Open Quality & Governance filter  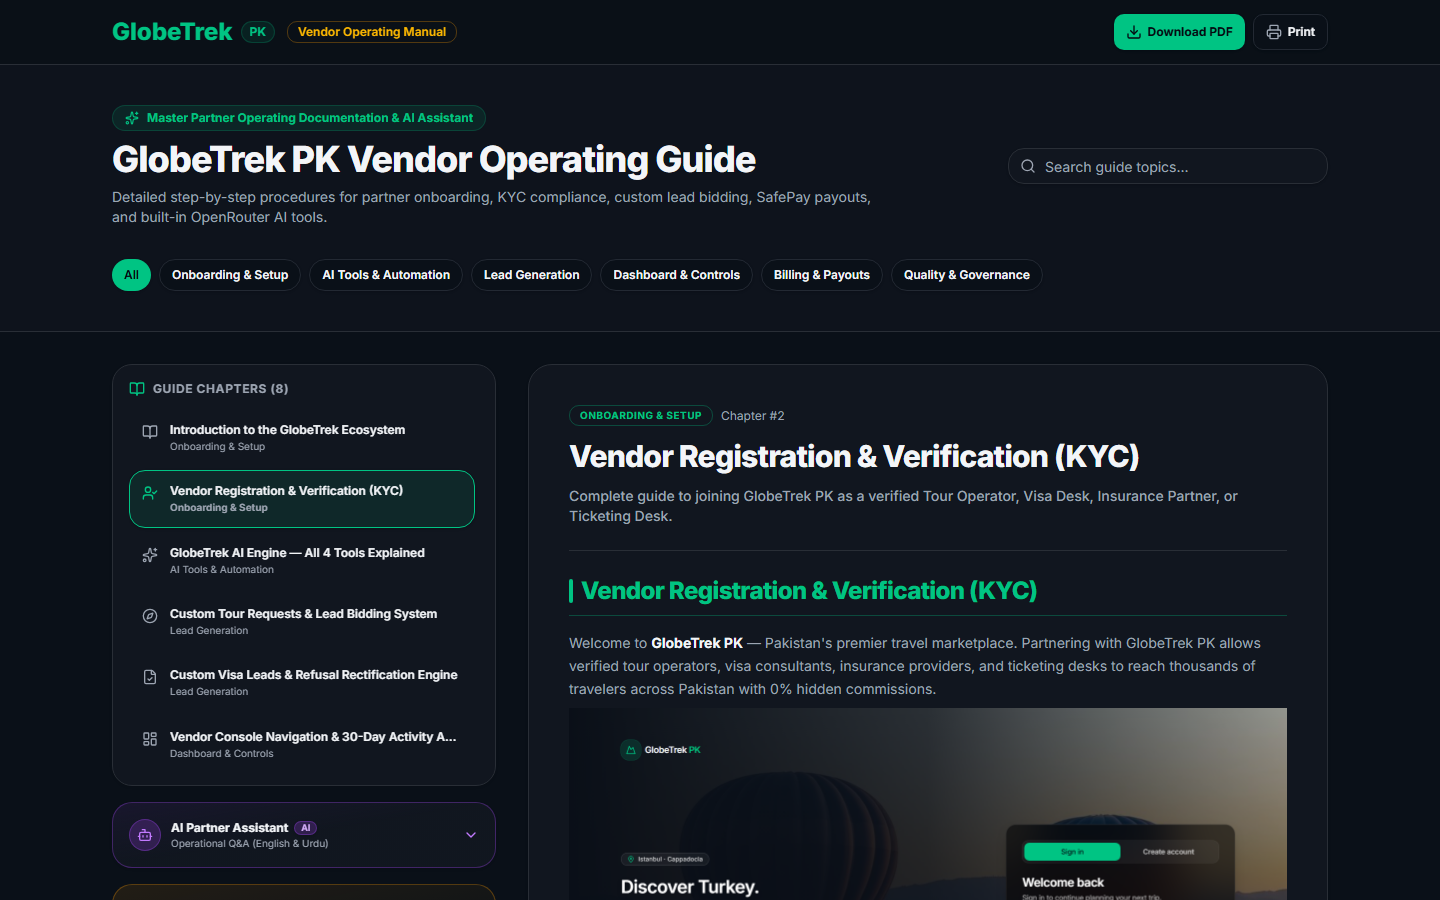967,275
